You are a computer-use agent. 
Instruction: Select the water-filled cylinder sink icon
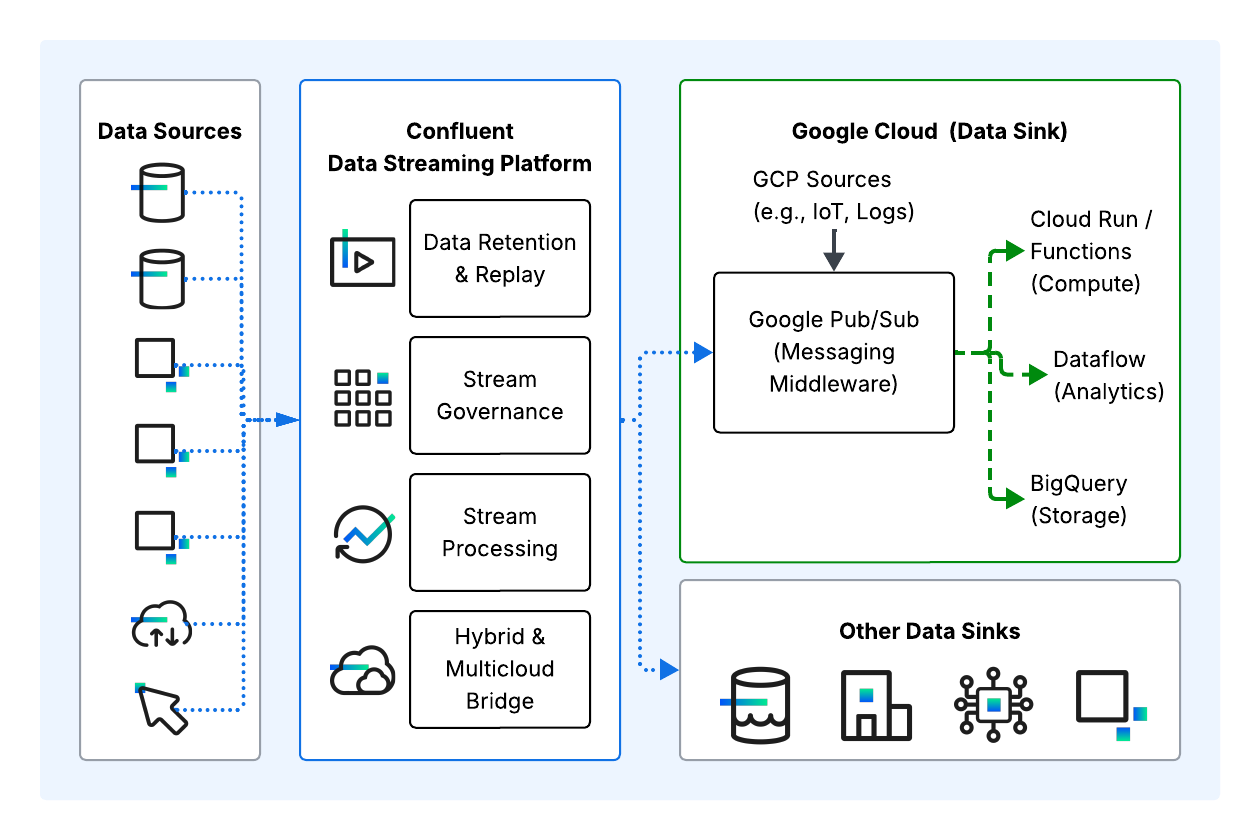click(x=758, y=703)
